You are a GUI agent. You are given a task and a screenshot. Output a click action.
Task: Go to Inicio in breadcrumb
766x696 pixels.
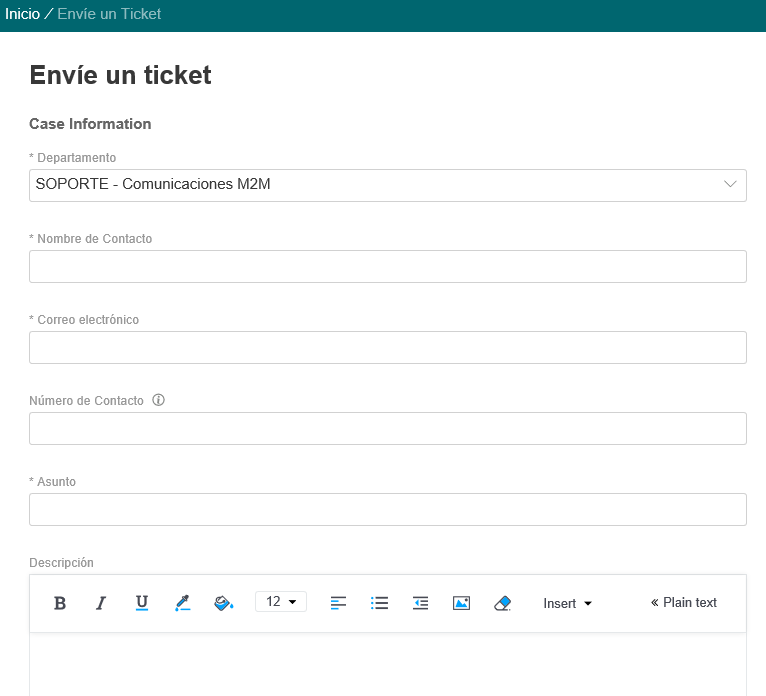tap(22, 14)
